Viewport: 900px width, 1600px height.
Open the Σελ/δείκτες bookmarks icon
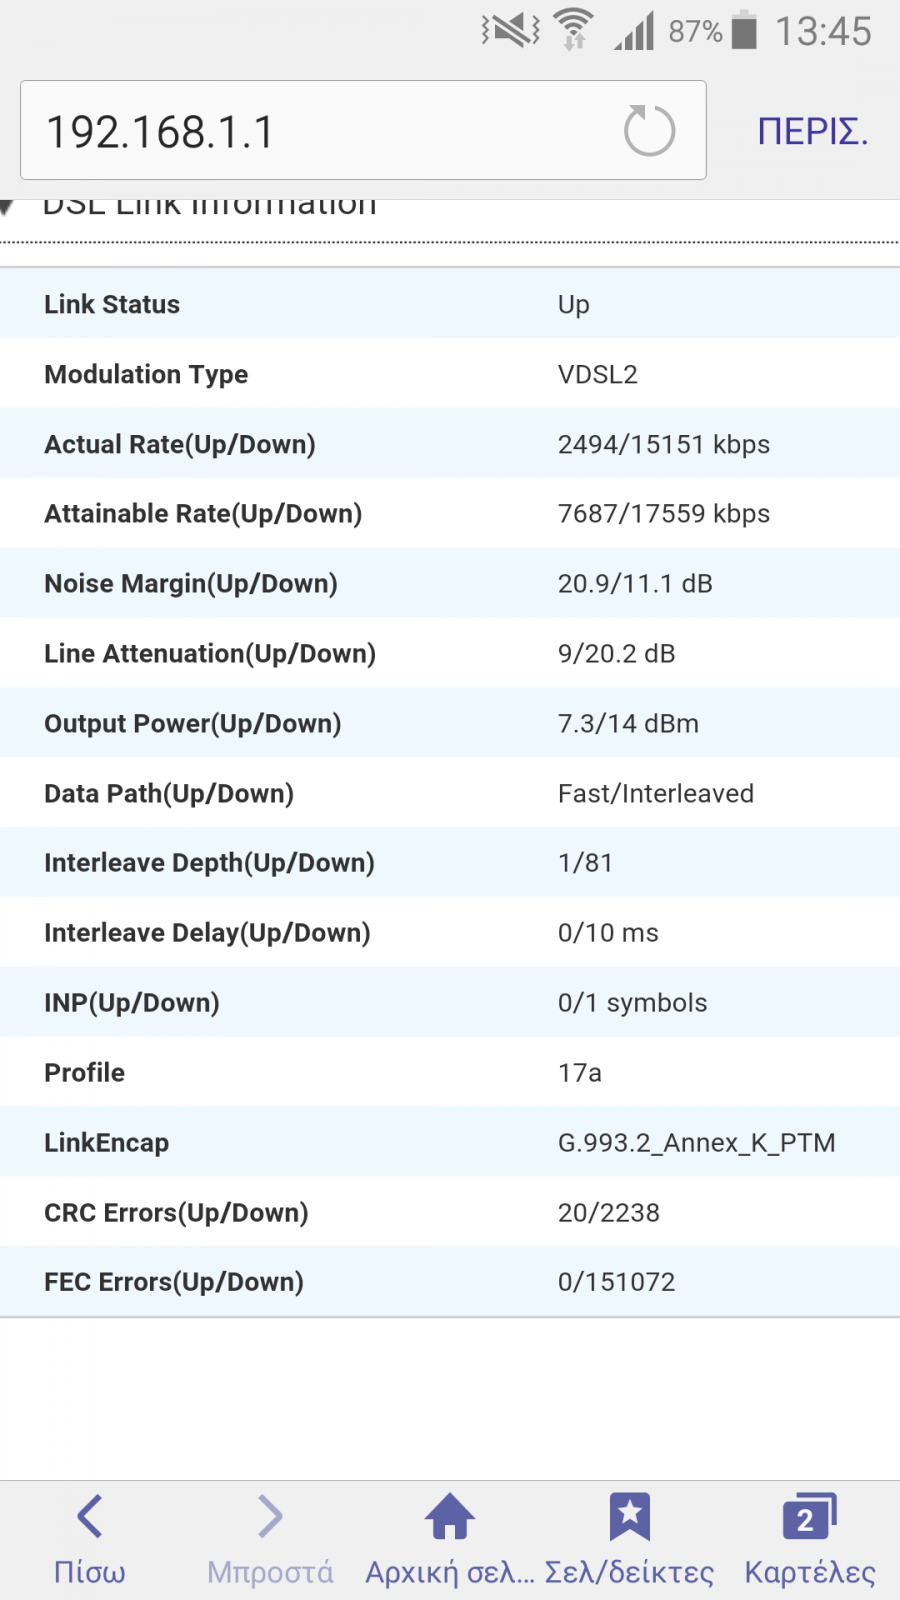coord(630,1516)
